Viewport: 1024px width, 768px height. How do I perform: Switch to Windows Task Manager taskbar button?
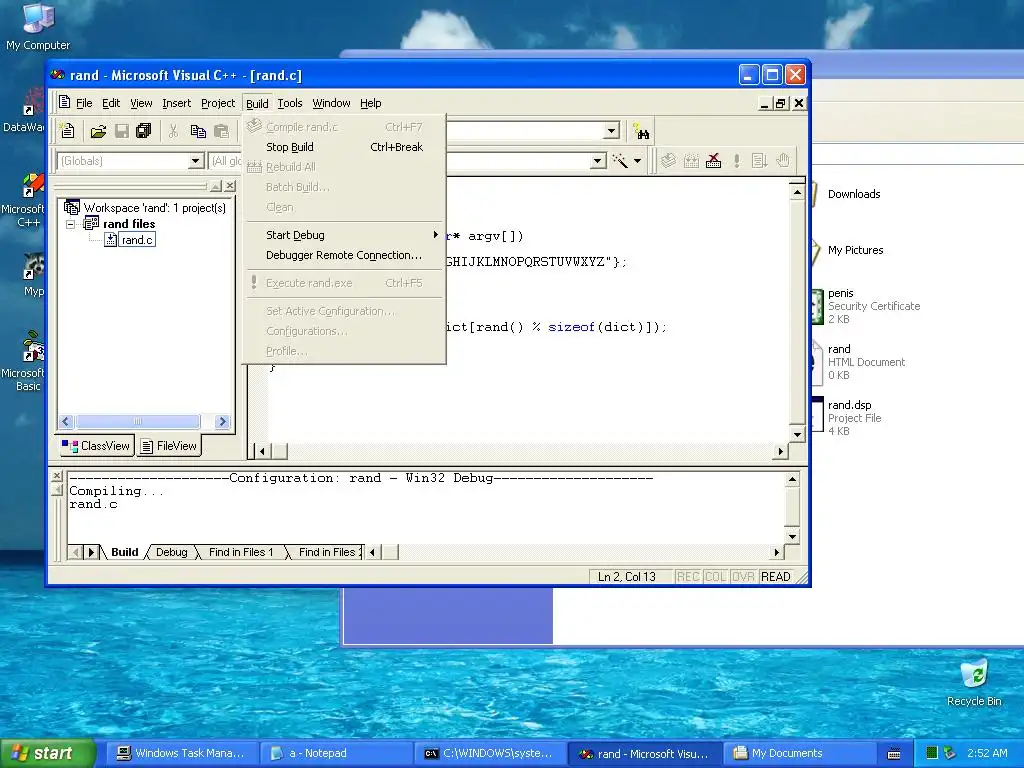tap(181, 754)
